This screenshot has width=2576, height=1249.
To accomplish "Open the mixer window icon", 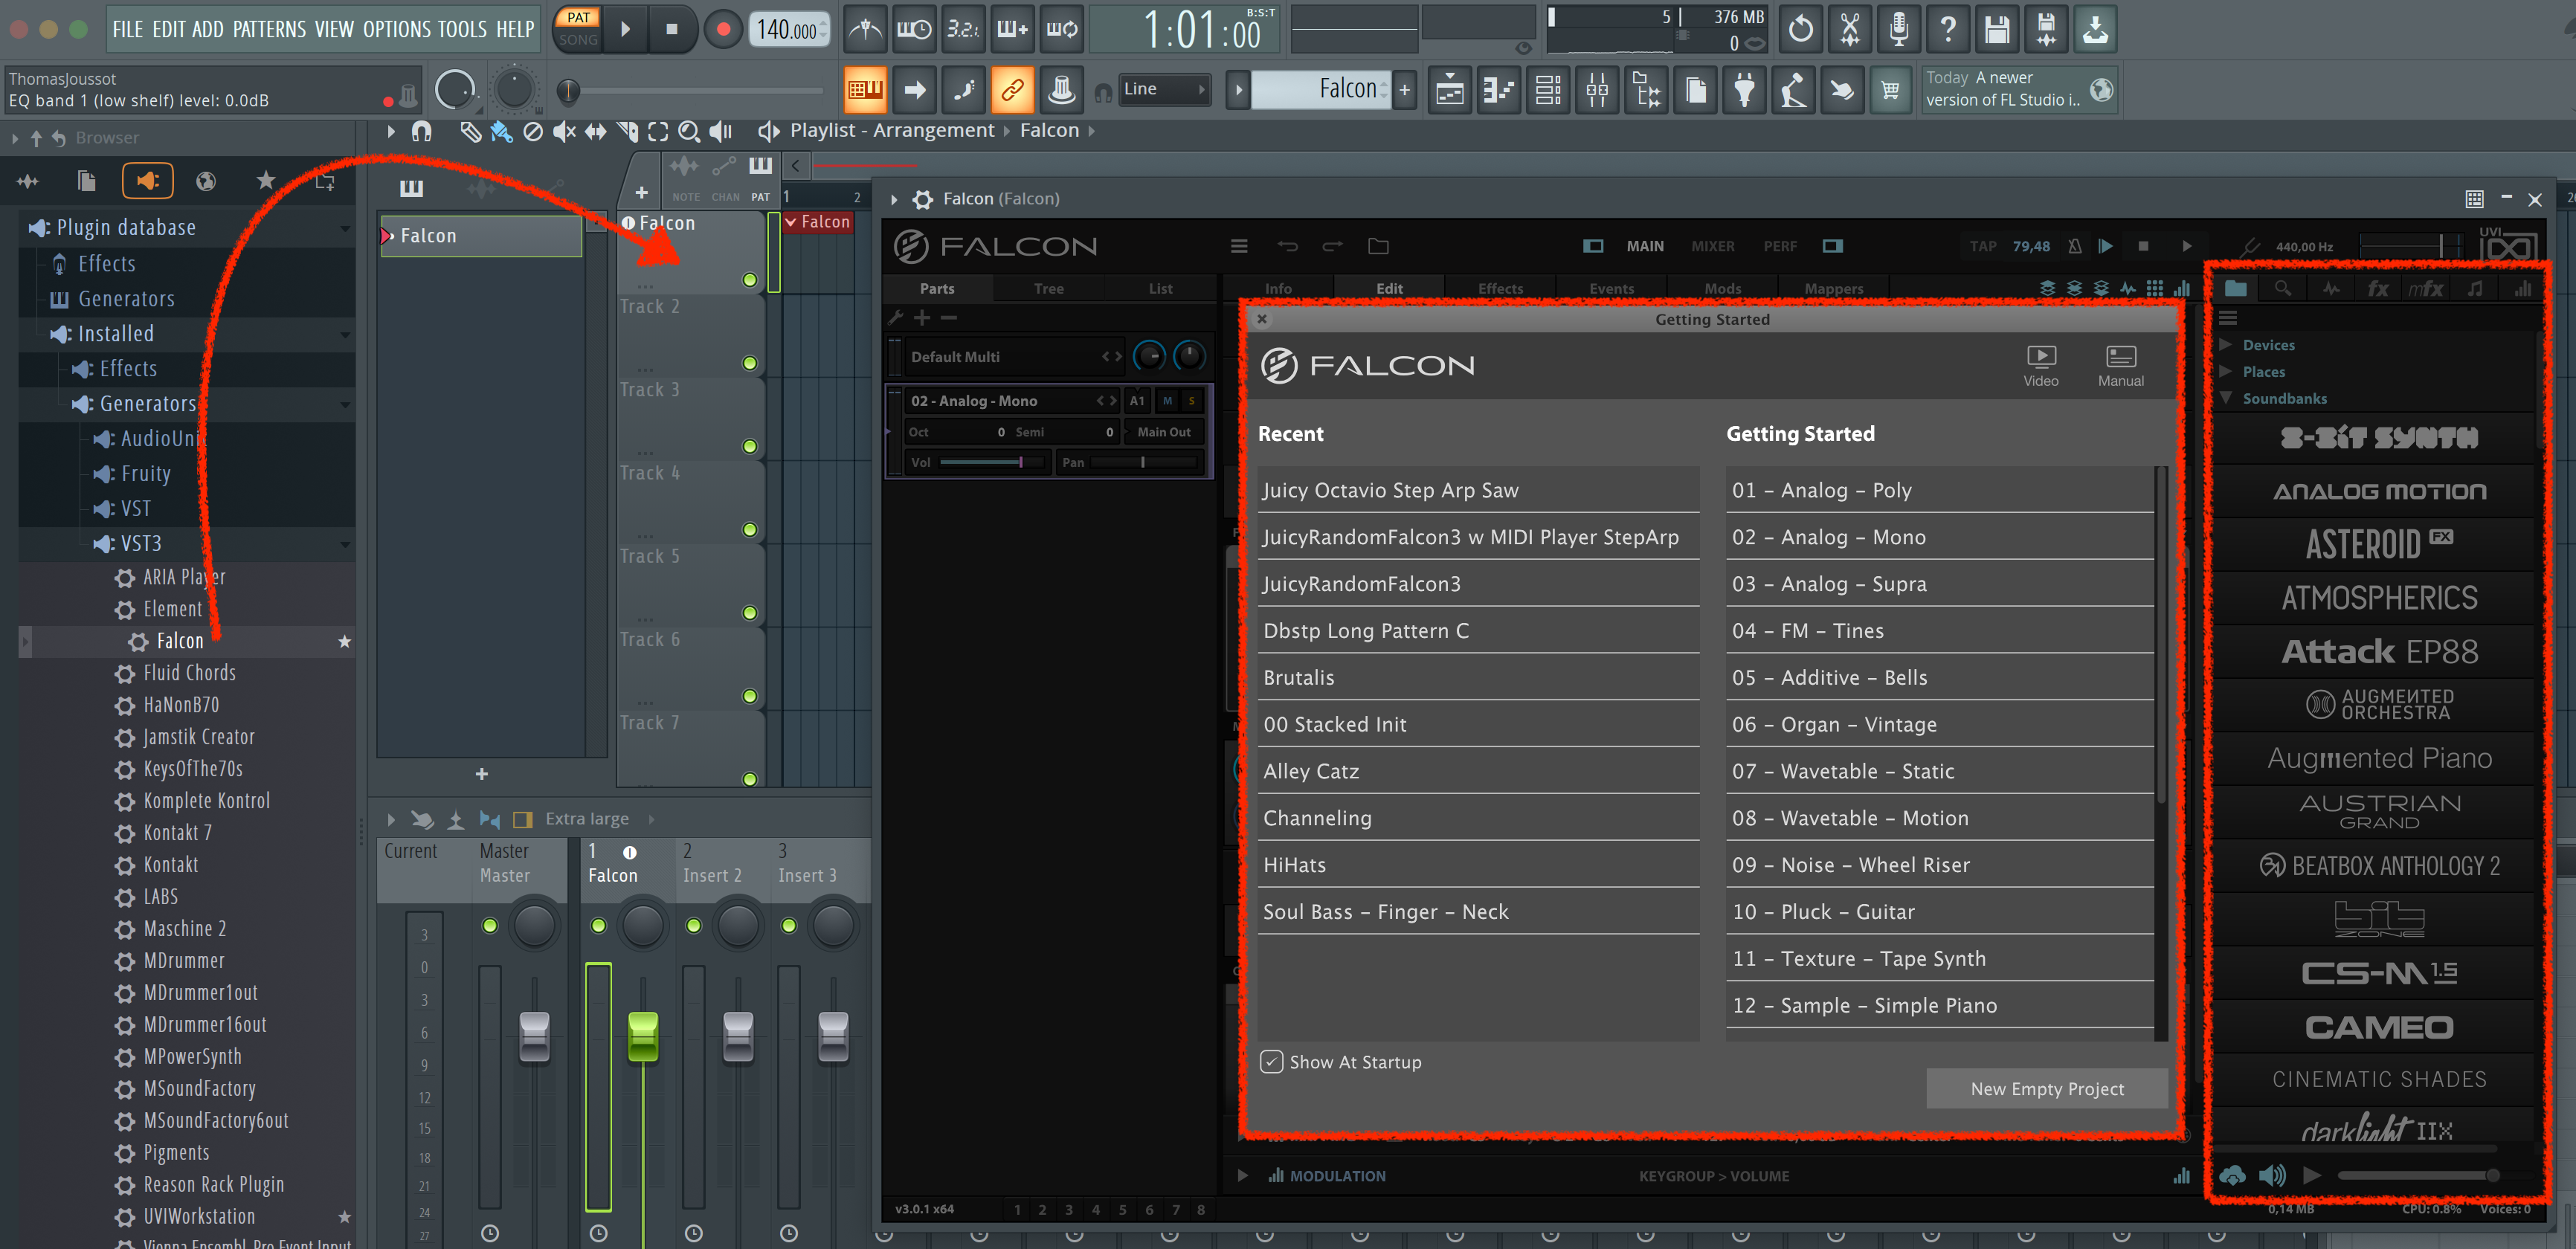I will tap(1597, 91).
